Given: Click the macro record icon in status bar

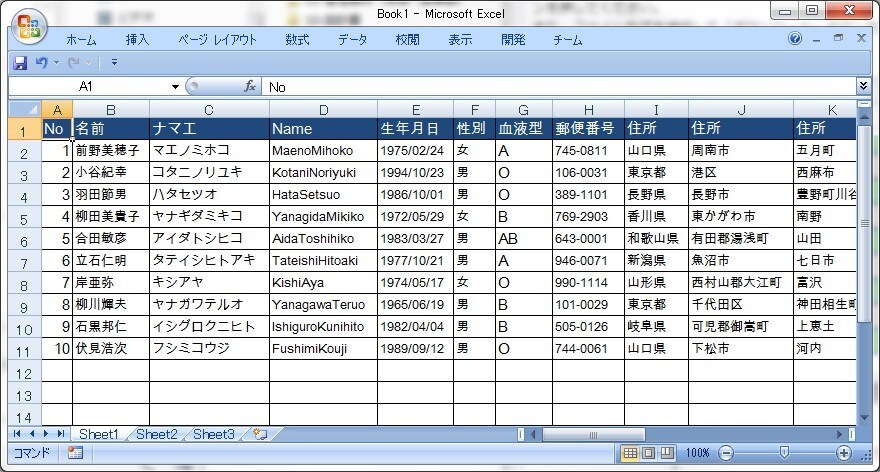Looking at the screenshot, I should (75, 452).
